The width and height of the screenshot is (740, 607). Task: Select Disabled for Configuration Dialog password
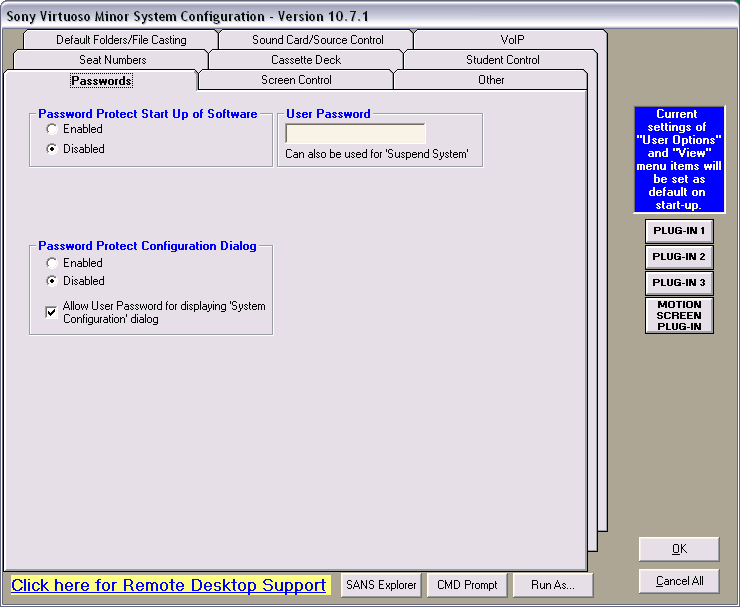pyautogui.click(x=51, y=281)
